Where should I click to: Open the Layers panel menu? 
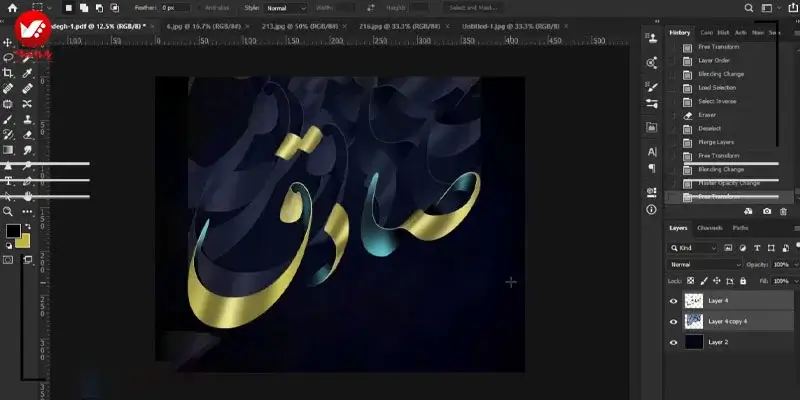(796, 229)
